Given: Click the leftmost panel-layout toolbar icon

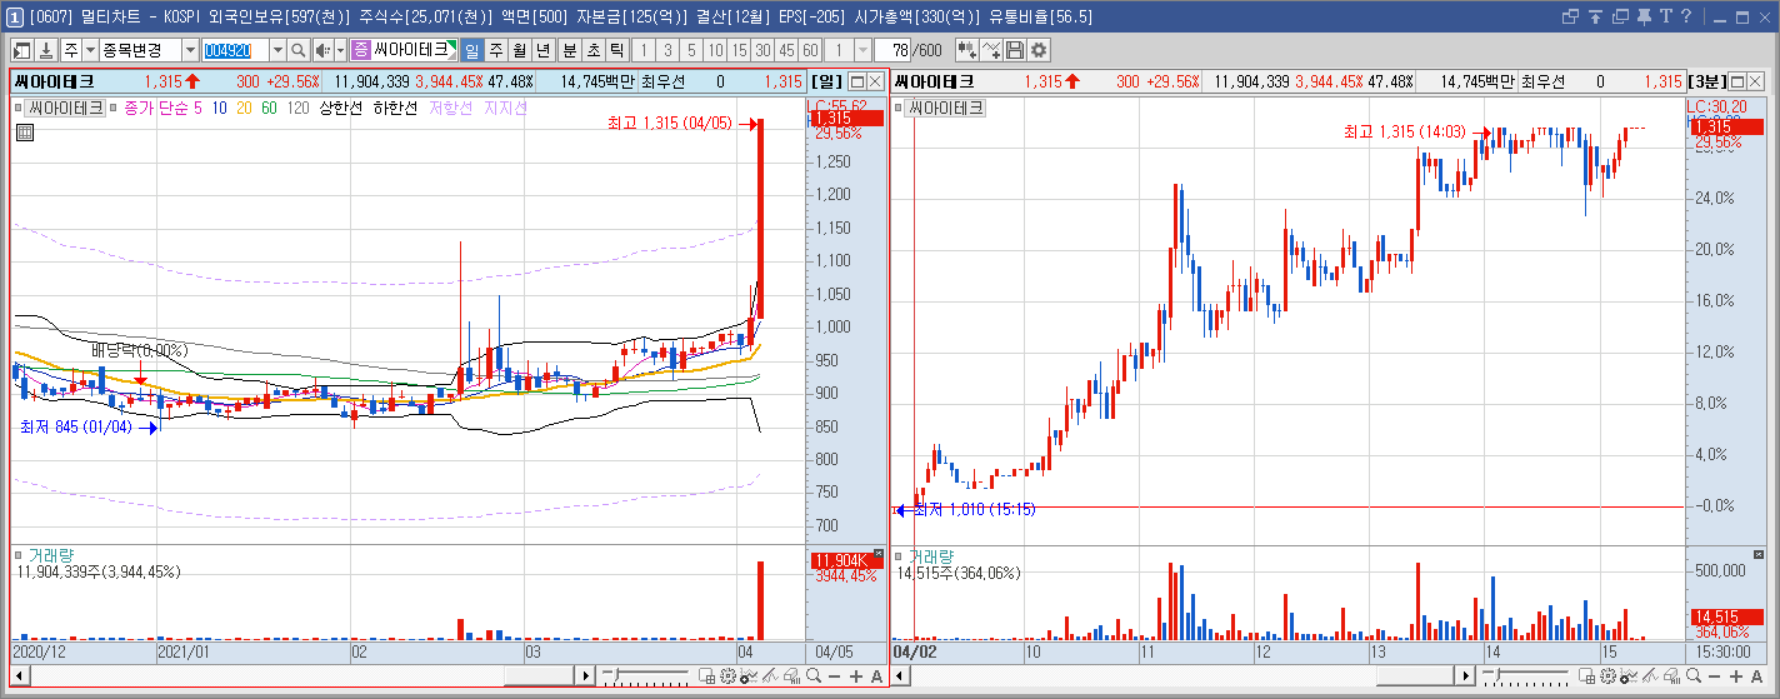Looking at the screenshot, I should [22, 50].
